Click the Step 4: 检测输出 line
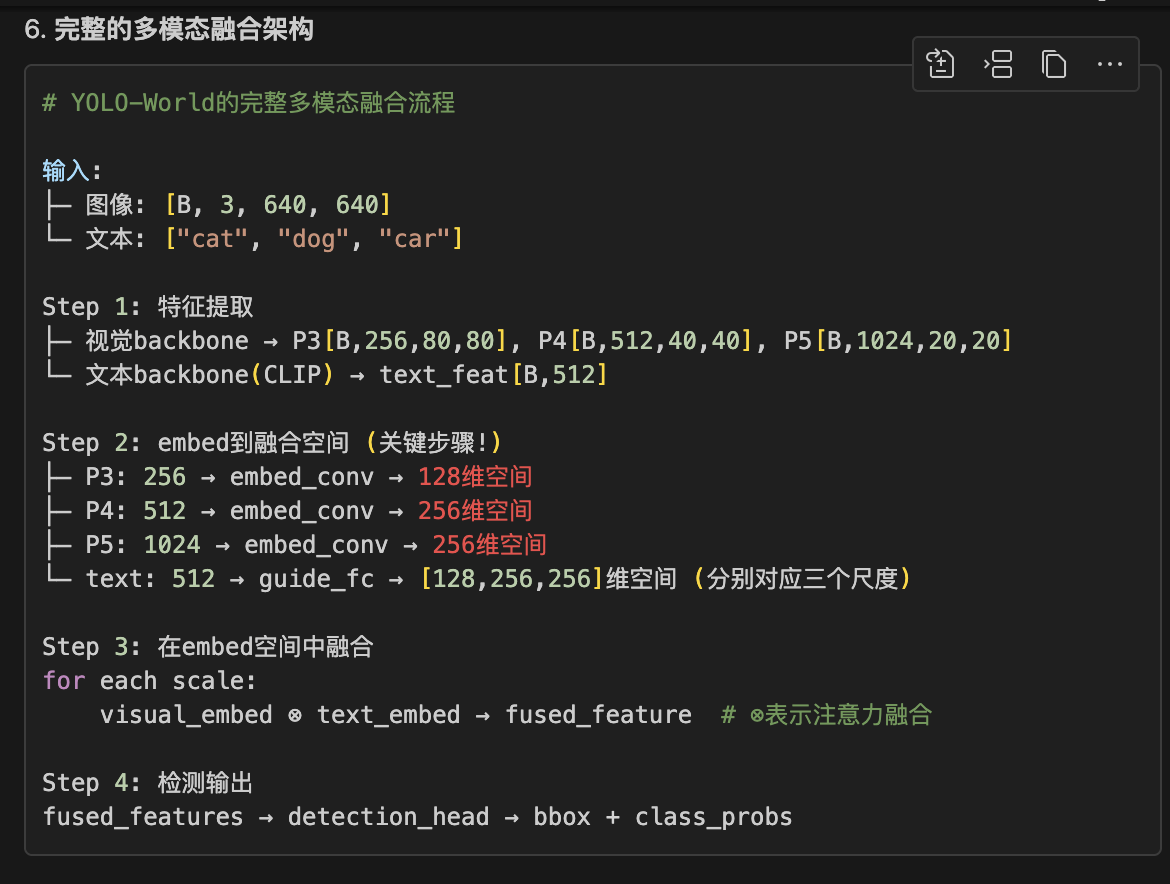Viewport: 1170px width, 884px height. click(x=148, y=783)
